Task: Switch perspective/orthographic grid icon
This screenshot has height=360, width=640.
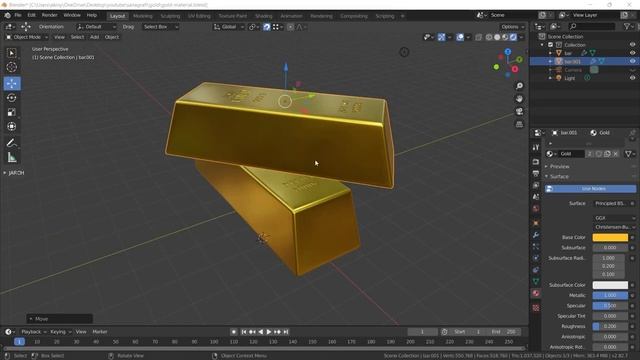Action: click(x=519, y=124)
